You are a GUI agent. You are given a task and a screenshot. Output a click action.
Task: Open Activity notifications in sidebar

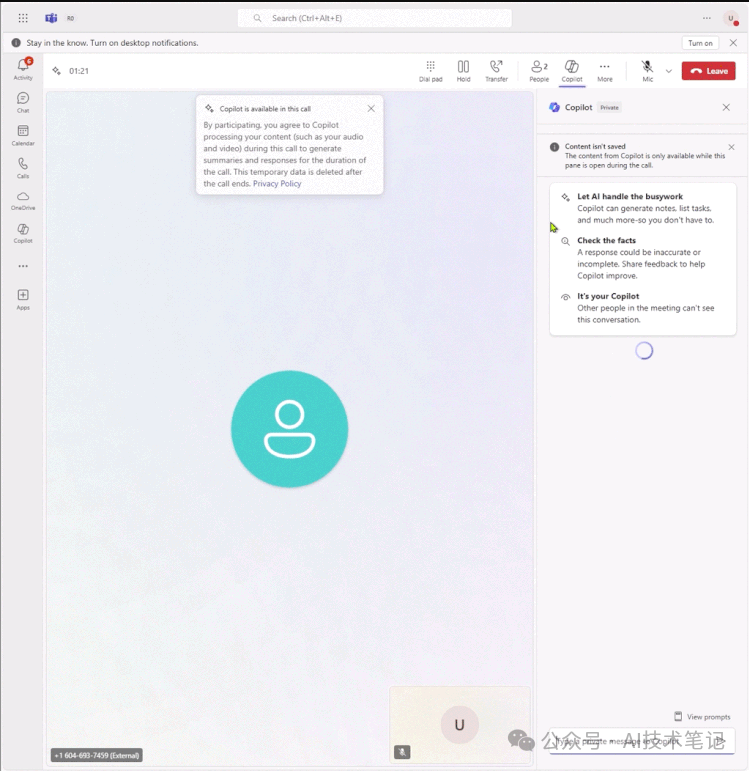23,69
